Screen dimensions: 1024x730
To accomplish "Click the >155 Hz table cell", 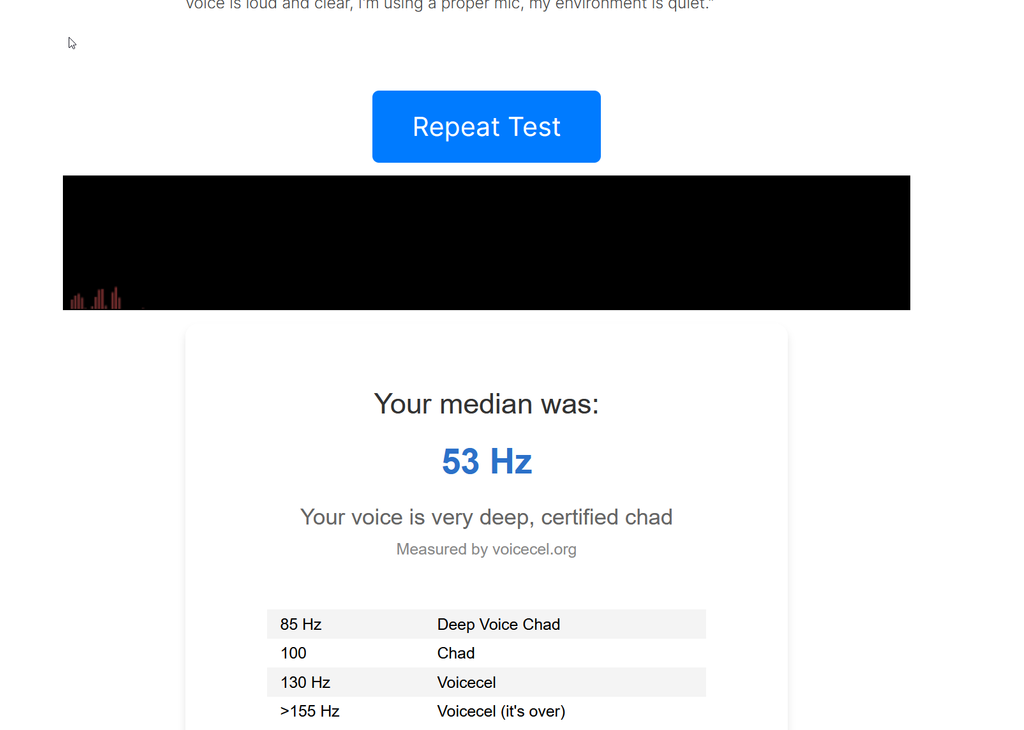I will 310,711.
